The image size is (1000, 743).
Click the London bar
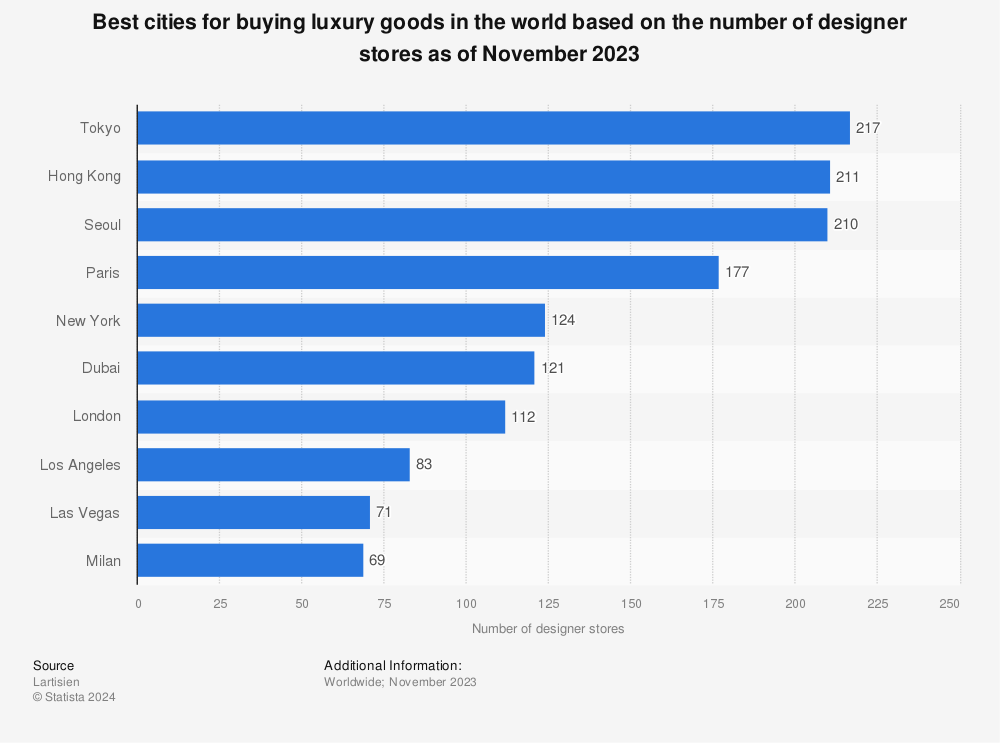(x=321, y=416)
